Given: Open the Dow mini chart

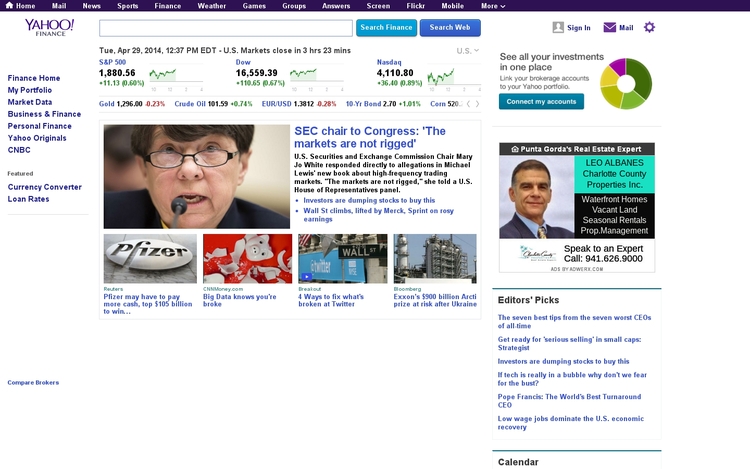Looking at the screenshot, I should [x=317, y=78].
